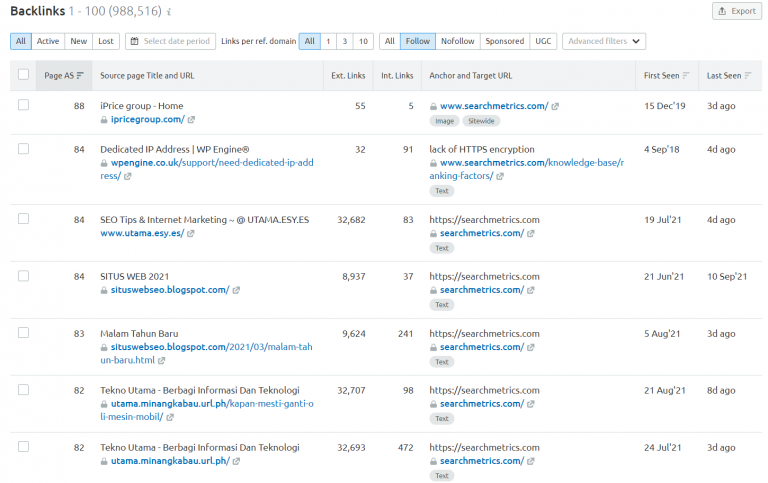Open the Select date period picker
768x483 pixels.
(x=170, y=41)
